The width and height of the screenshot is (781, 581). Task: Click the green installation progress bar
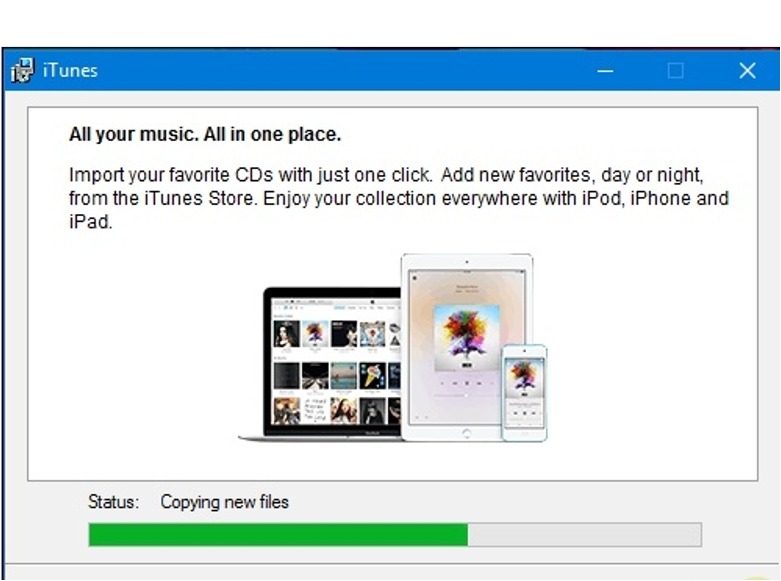pyautogui.click(x=395, y=535)
